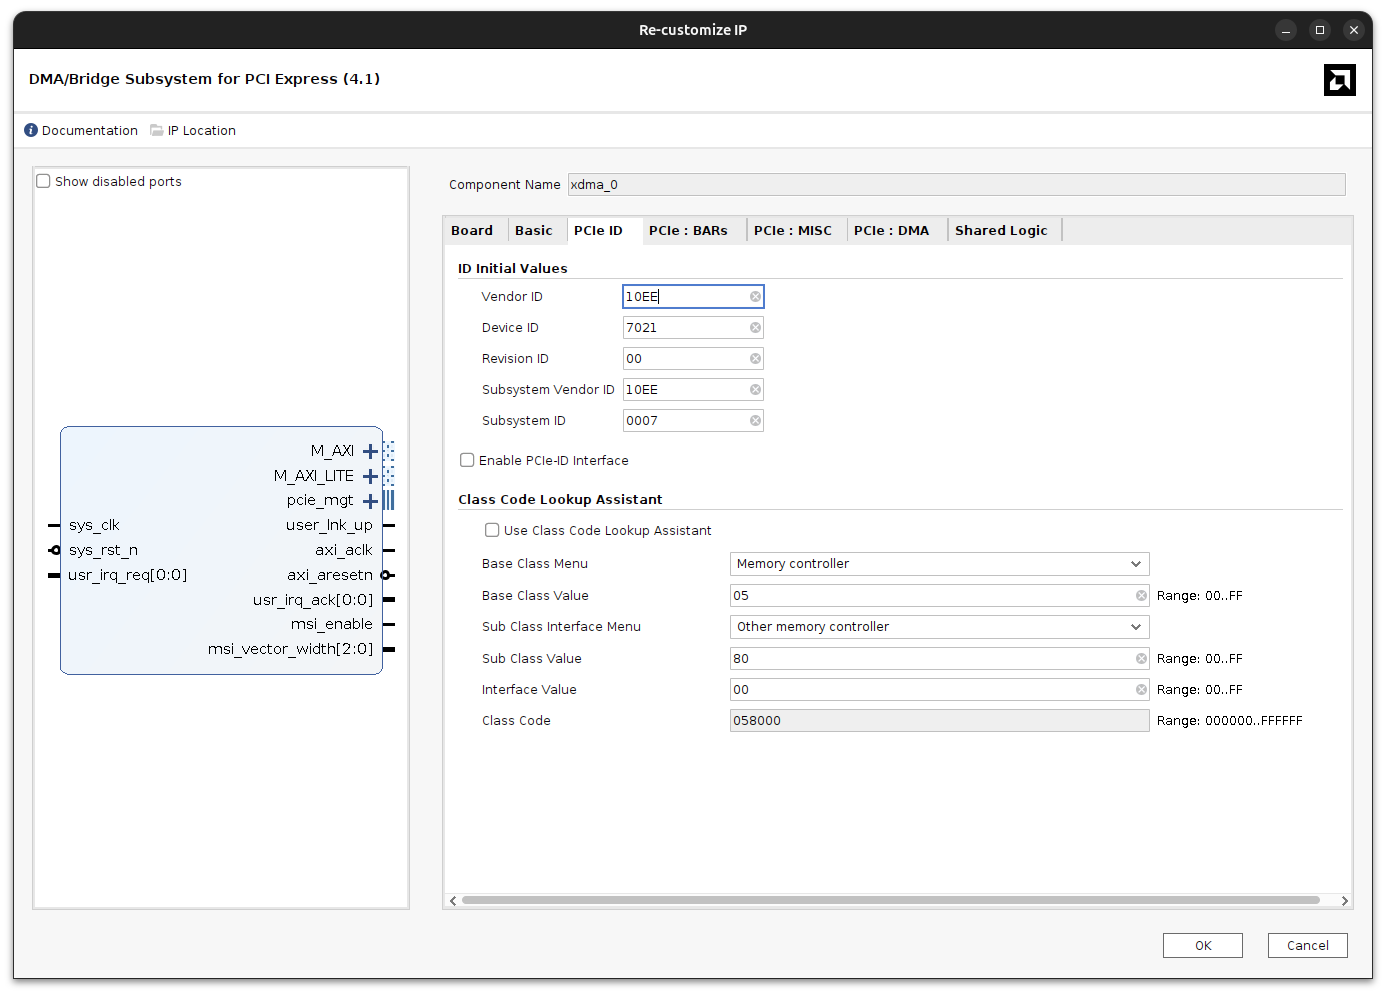Viewport: 1386px width, 995px height.
Task: Open Sub Class Interface Menu dropdown
Action: 939,627
